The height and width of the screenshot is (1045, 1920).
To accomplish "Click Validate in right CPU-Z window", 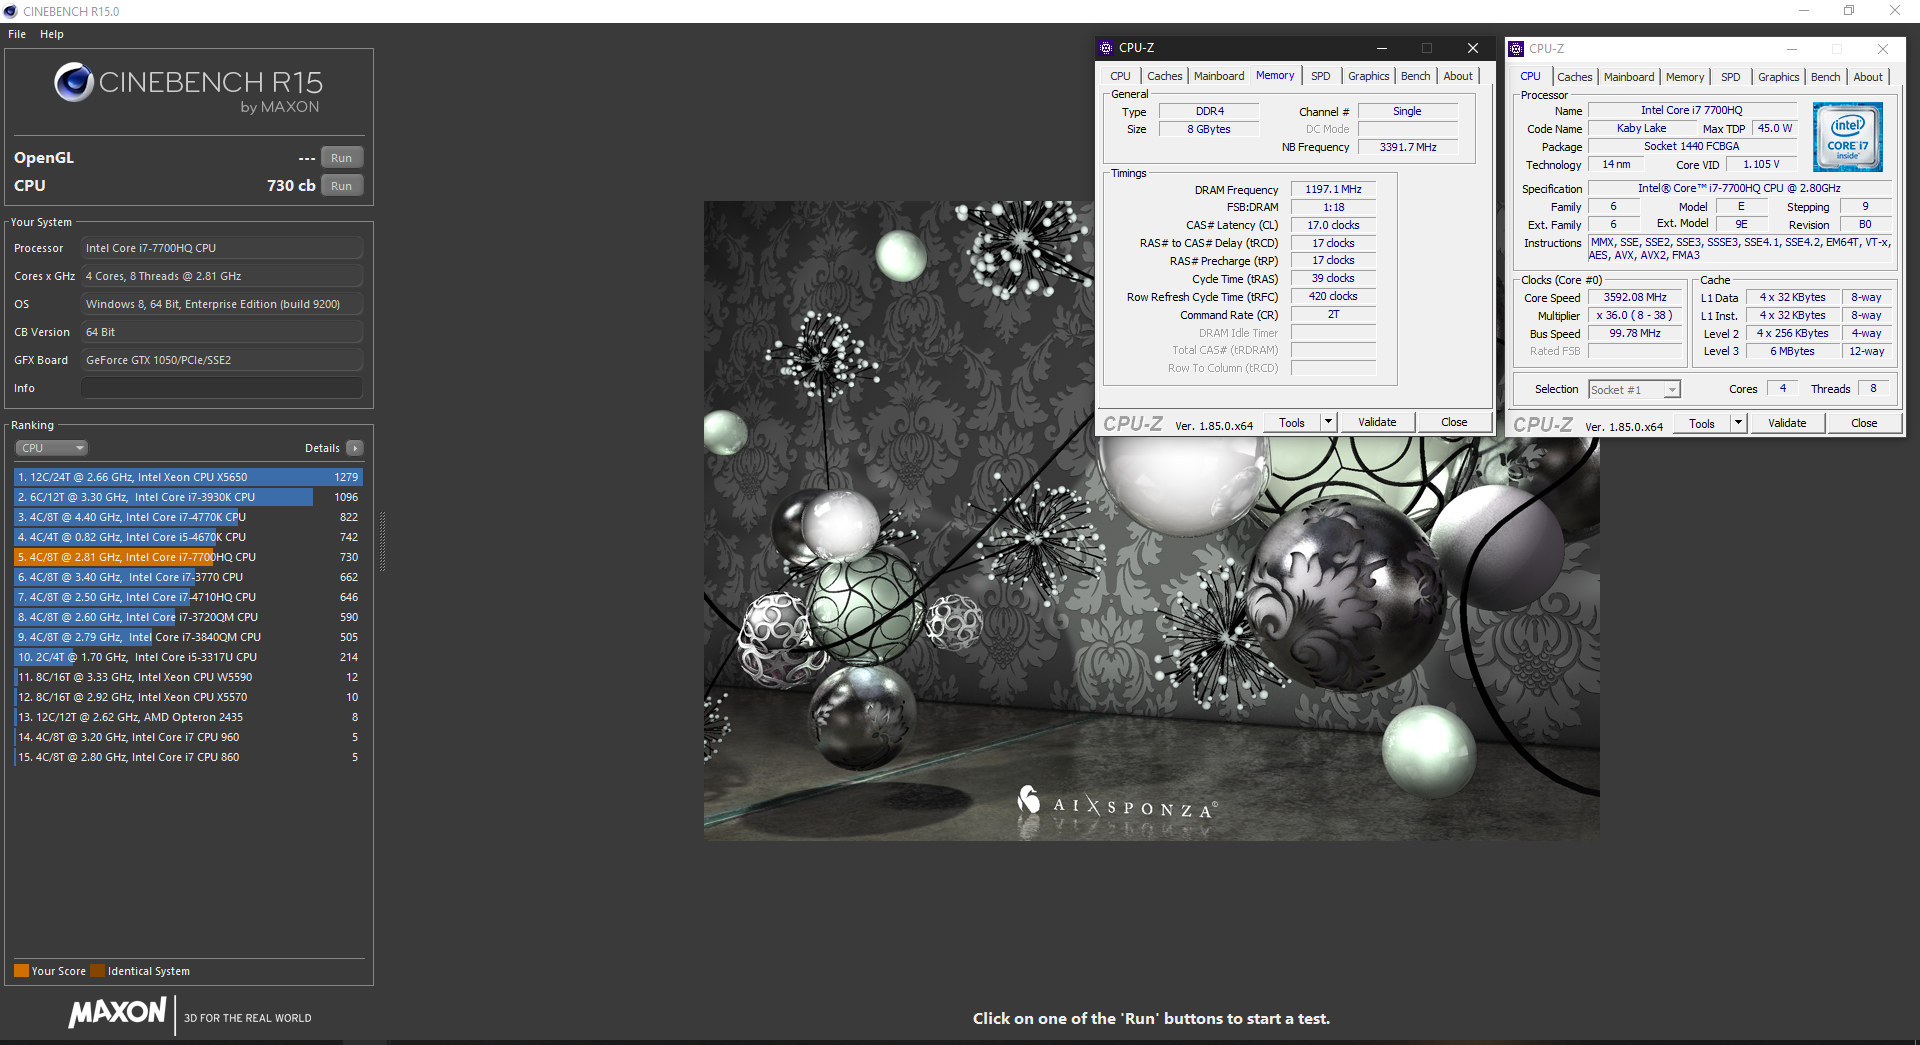I will 1787,423.
